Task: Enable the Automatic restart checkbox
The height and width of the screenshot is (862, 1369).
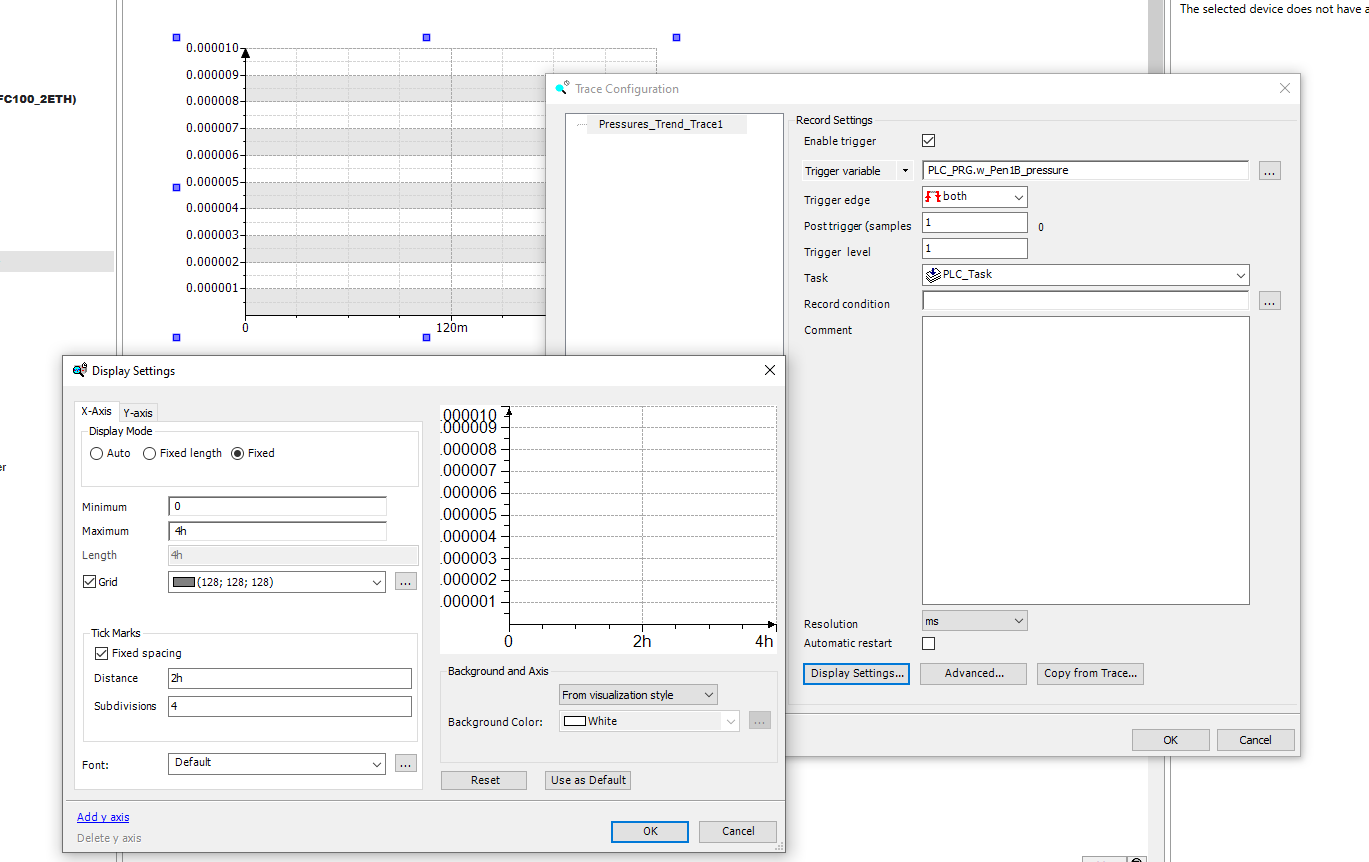Action: 928,644
